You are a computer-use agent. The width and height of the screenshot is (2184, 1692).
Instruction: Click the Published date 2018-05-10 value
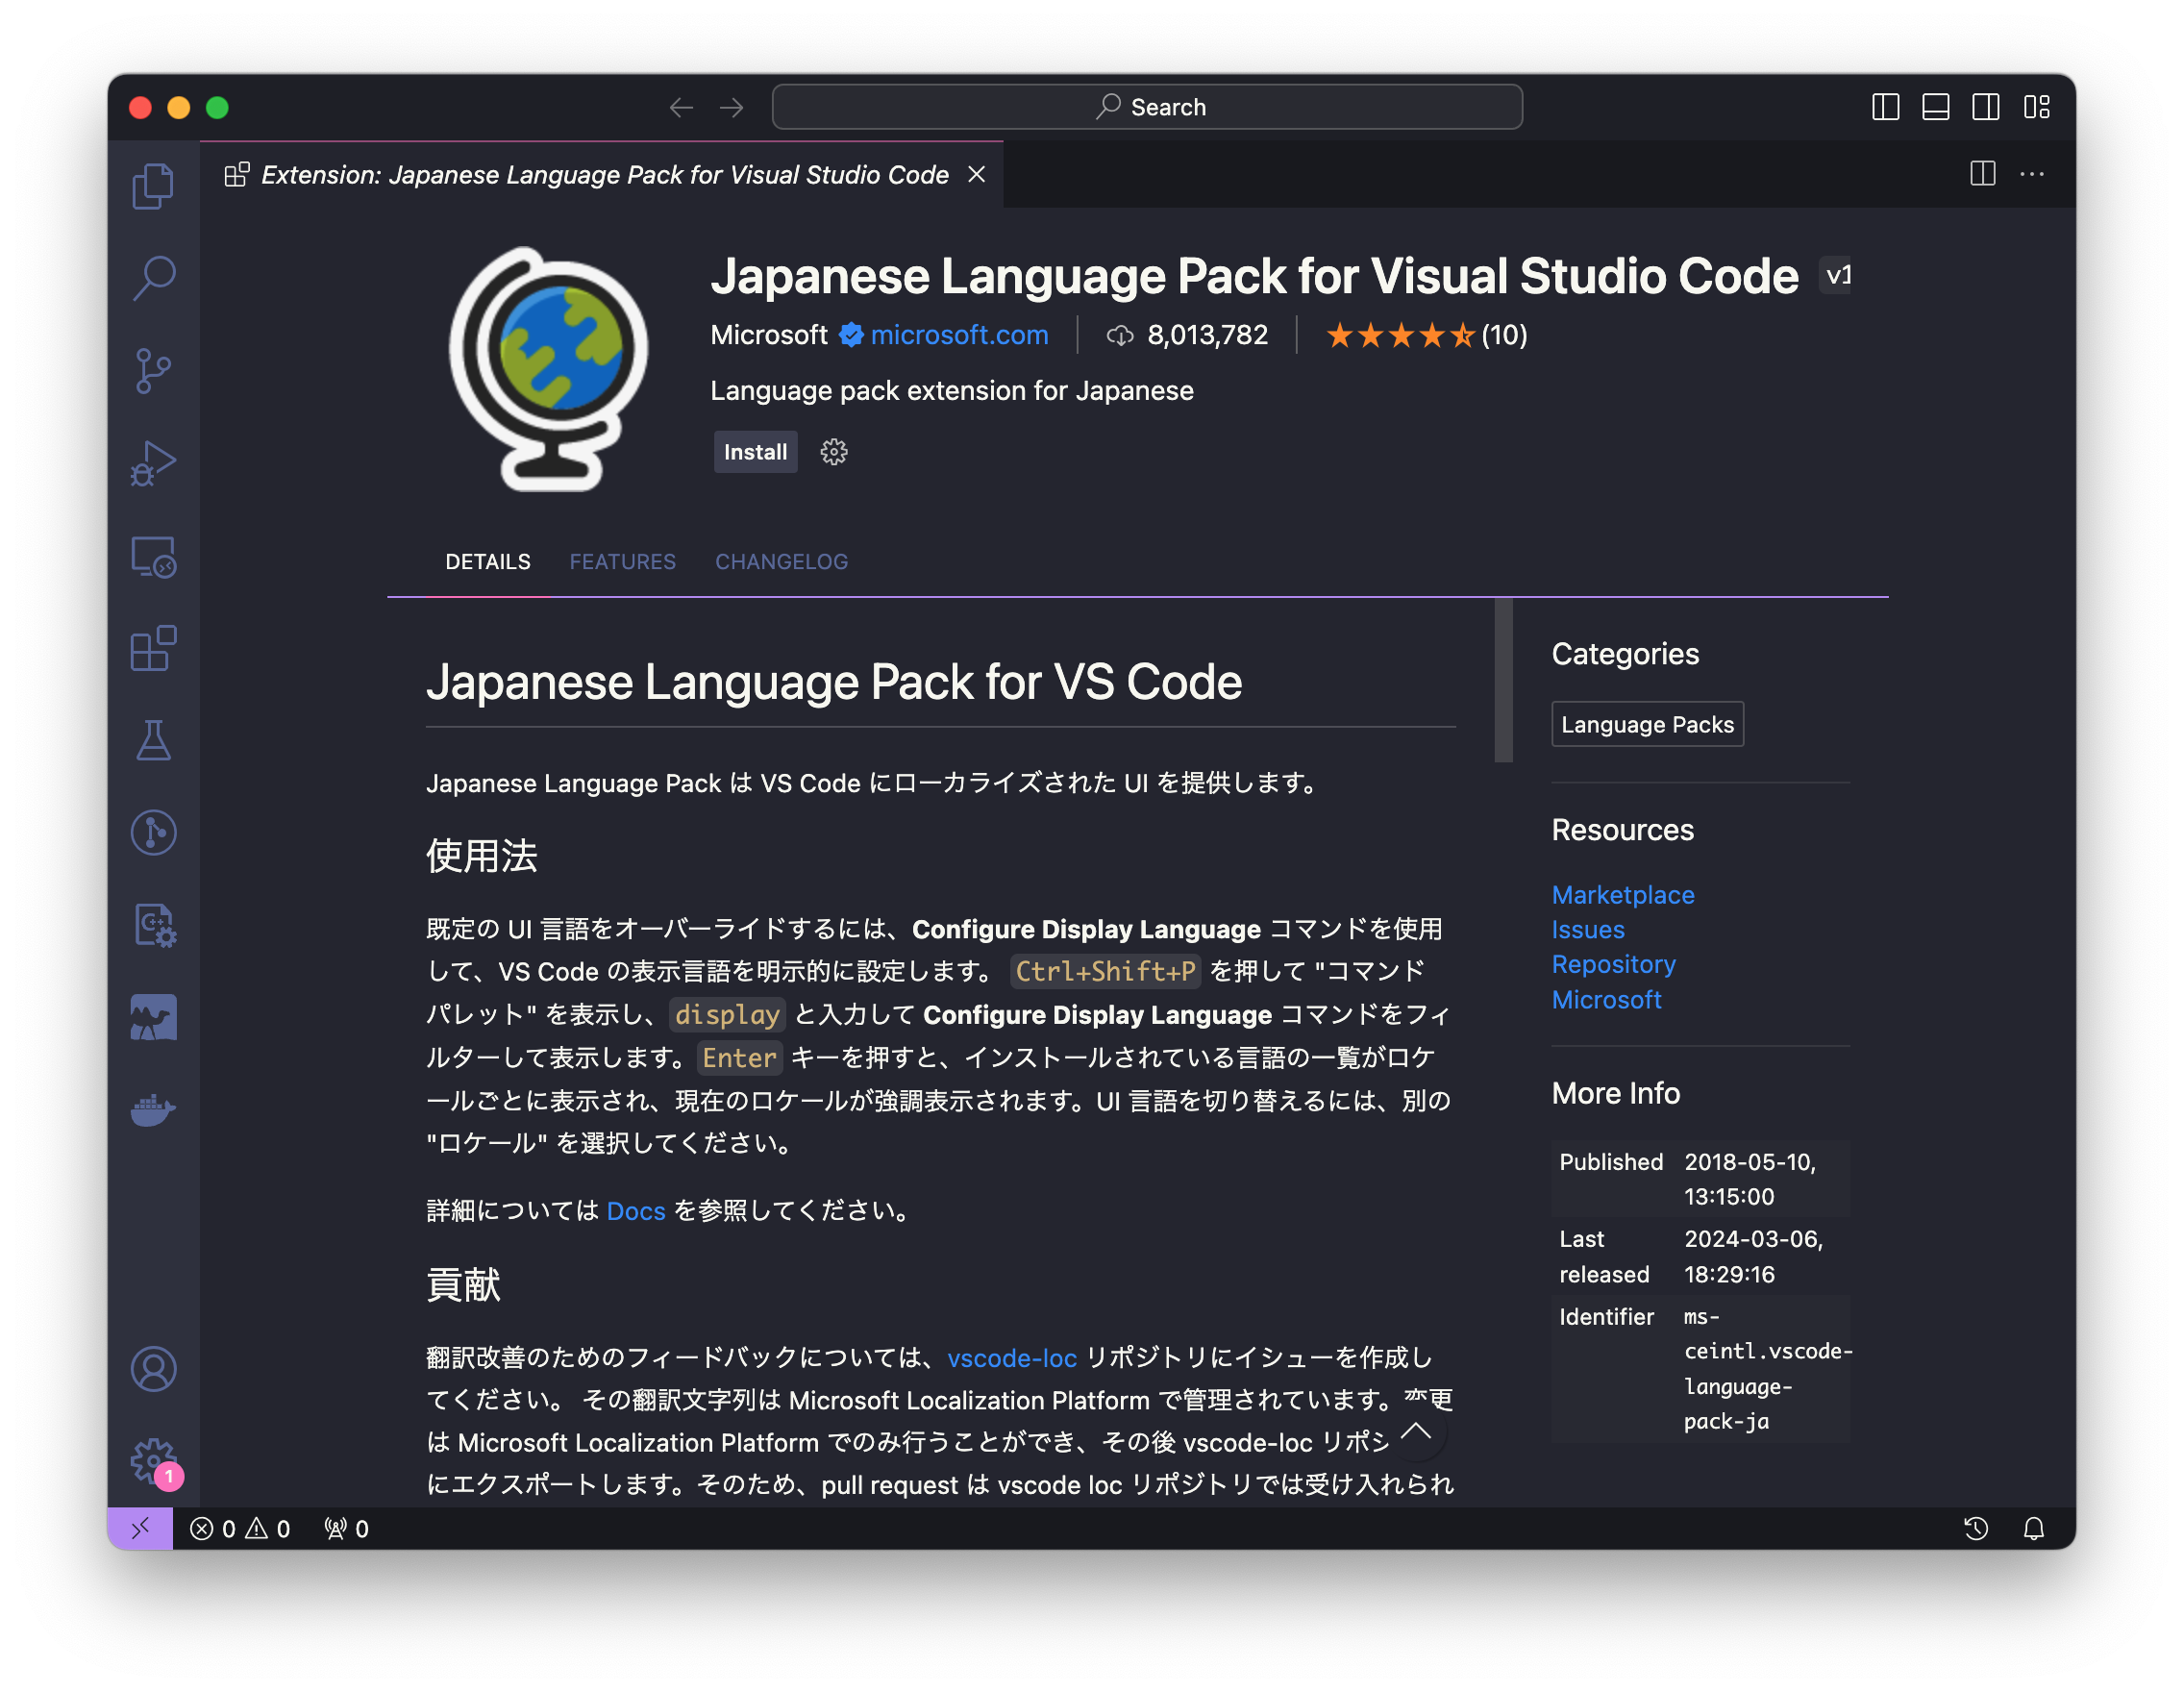tap(1750, 1180)
